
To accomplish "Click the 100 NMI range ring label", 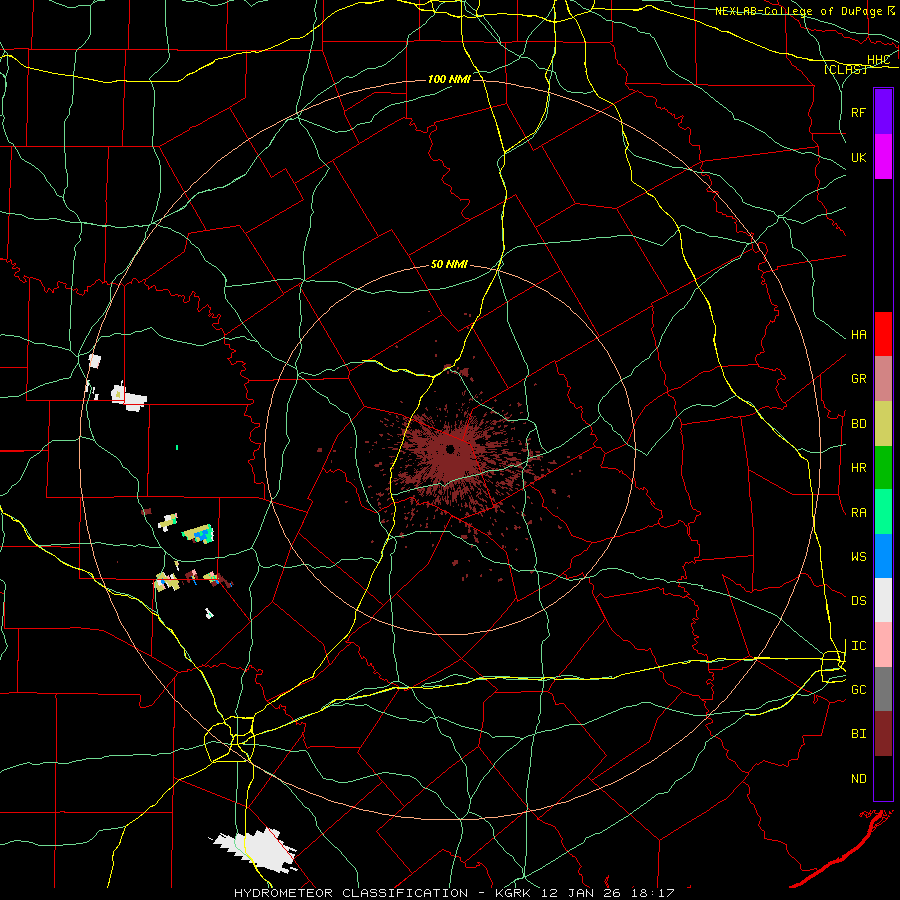I will tap(449, 79).
